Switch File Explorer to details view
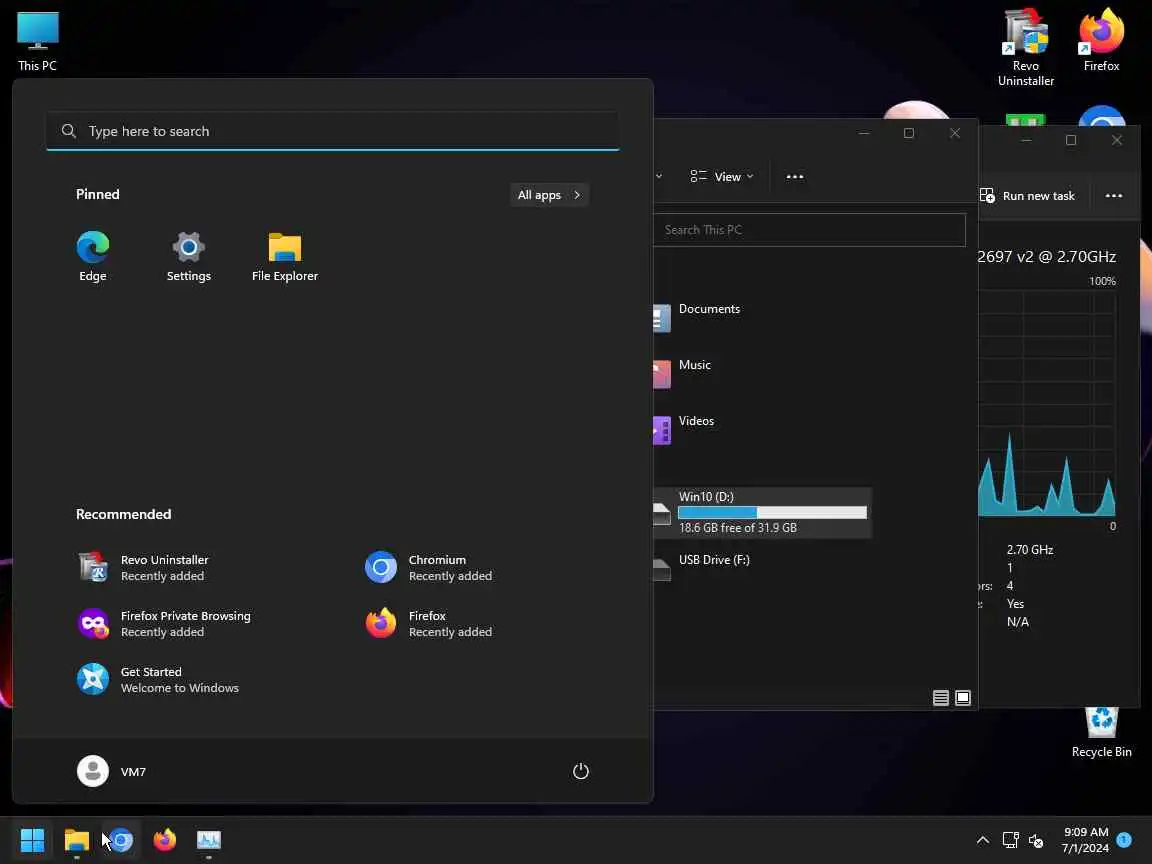The image size is (1152, 864). tap(940, 698)
